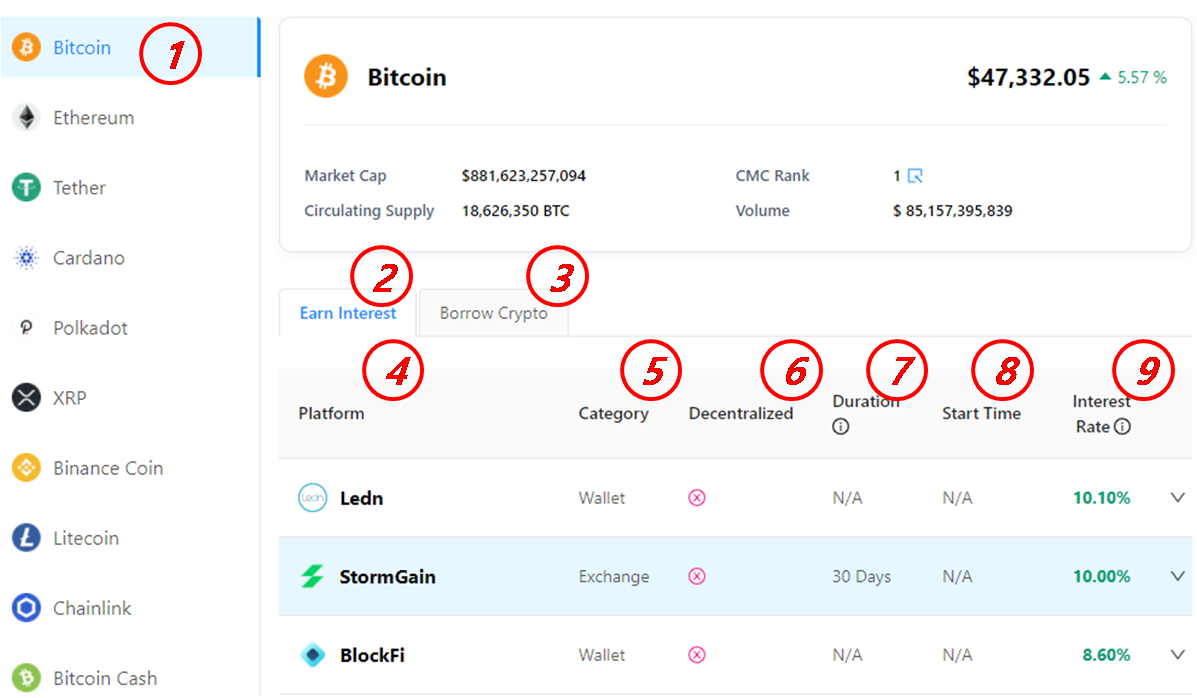Viewport: 1197px width, 698px height.
Task: Click the Category column header
Action: (x=613, y=414)
